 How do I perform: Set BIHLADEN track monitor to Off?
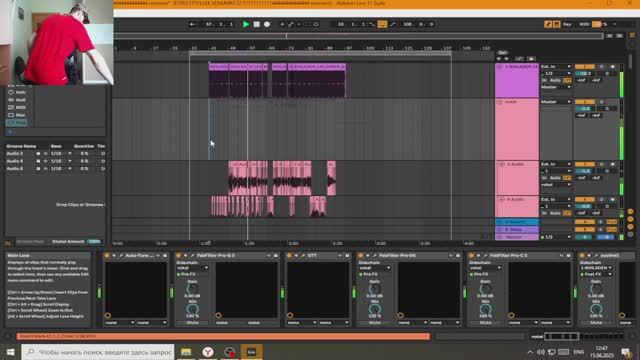(x=567, y=80)
